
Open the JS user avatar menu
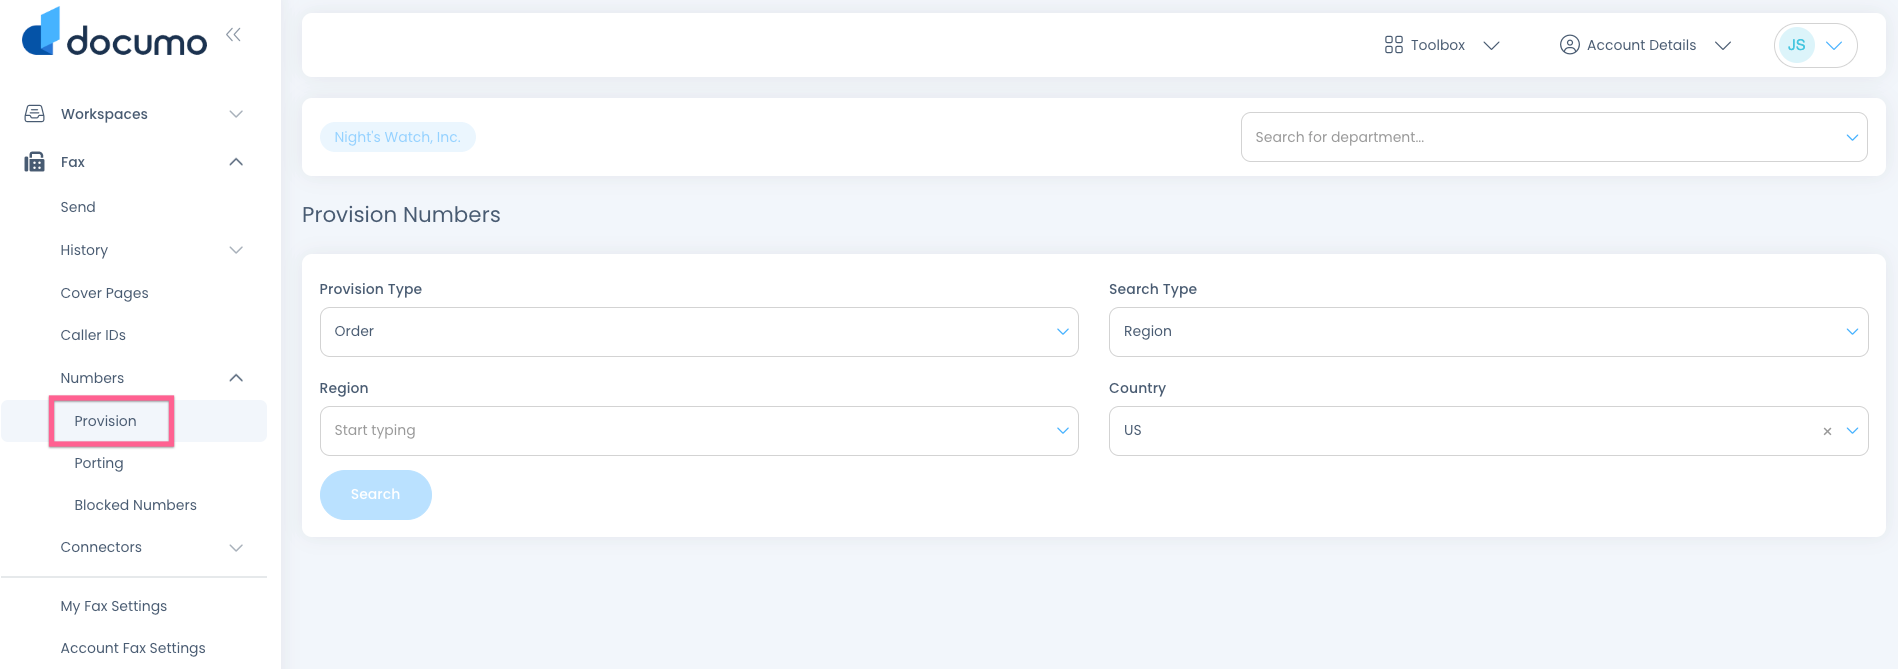pos(1814,45)
